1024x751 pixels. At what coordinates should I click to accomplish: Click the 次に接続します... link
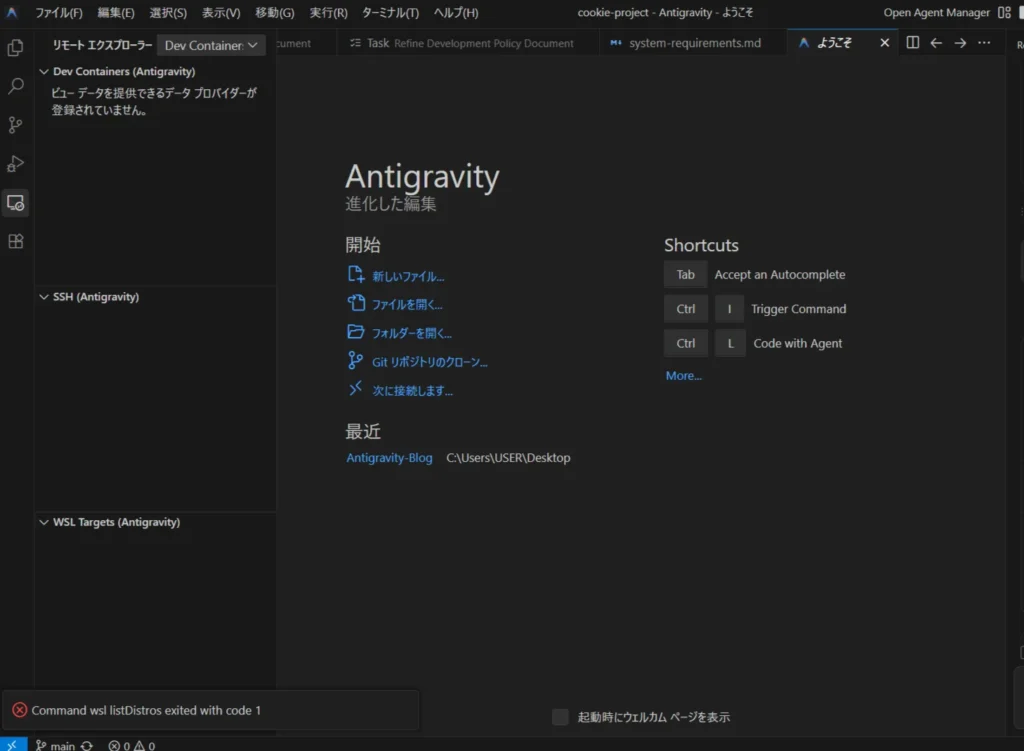(x=412, y=391)
